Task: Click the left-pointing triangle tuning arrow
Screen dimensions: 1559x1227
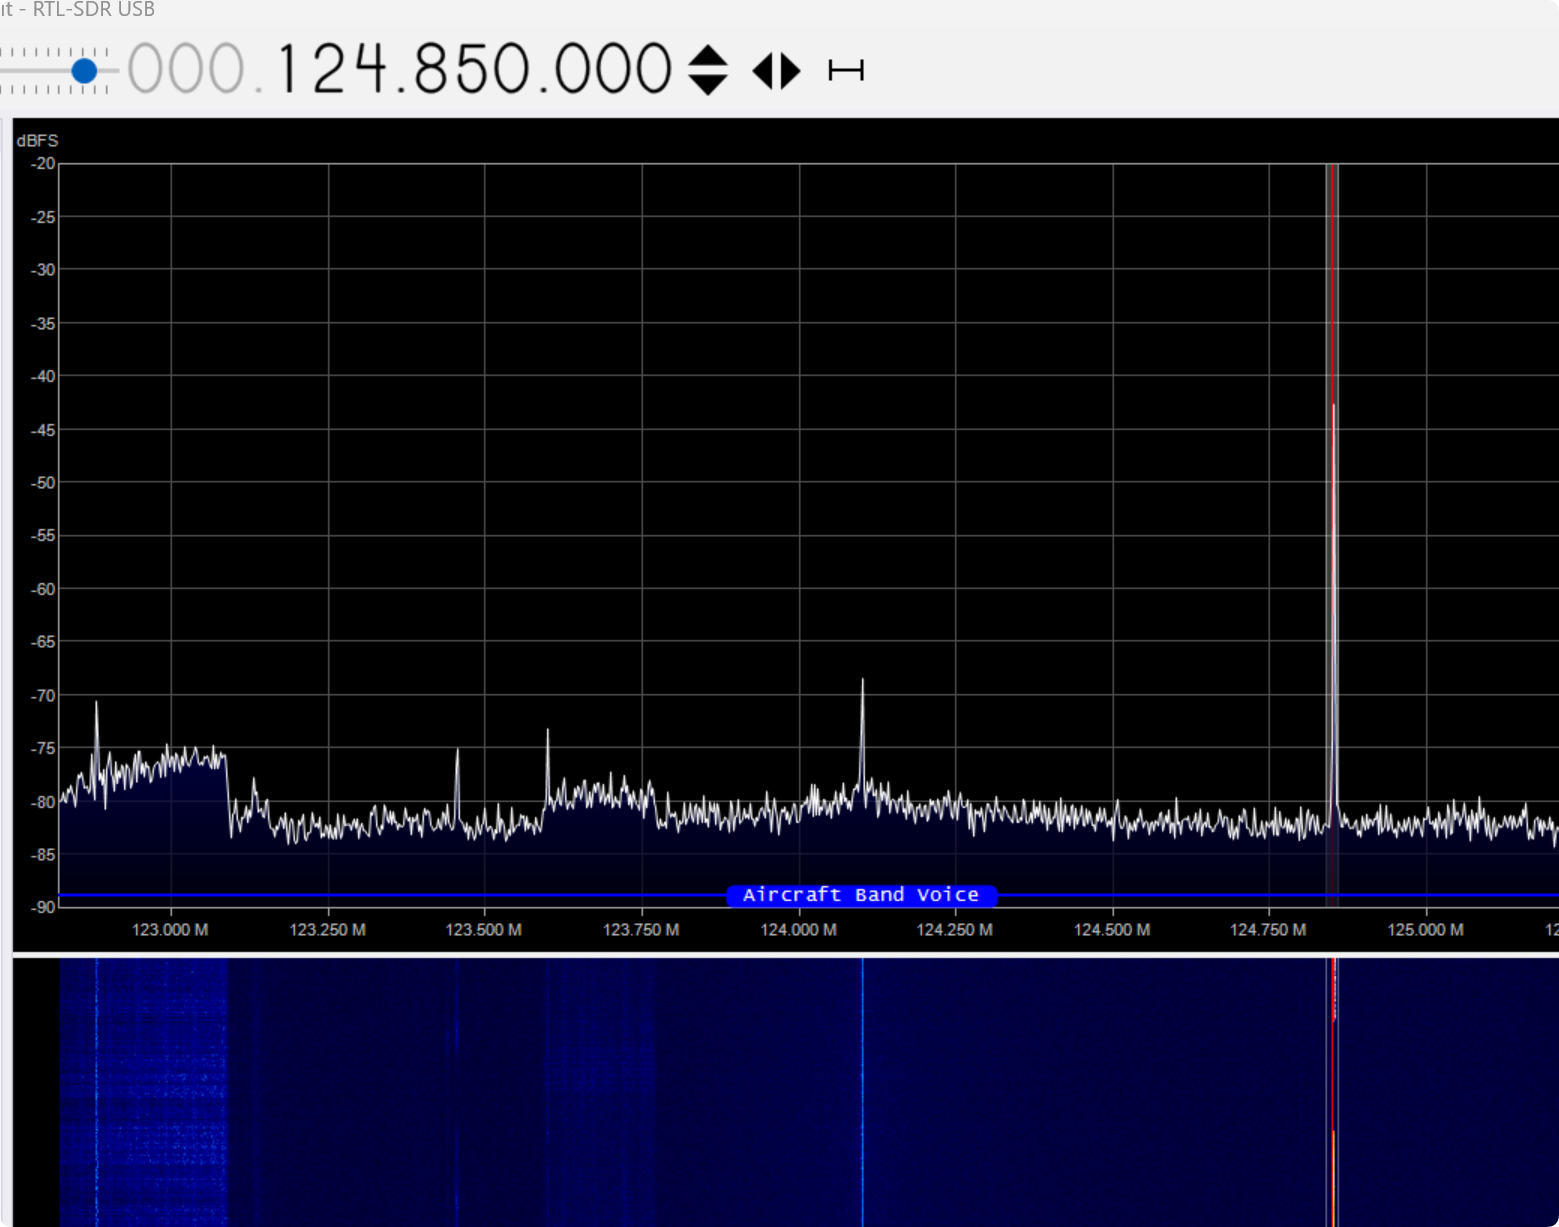Action: (x=762, y=71)
